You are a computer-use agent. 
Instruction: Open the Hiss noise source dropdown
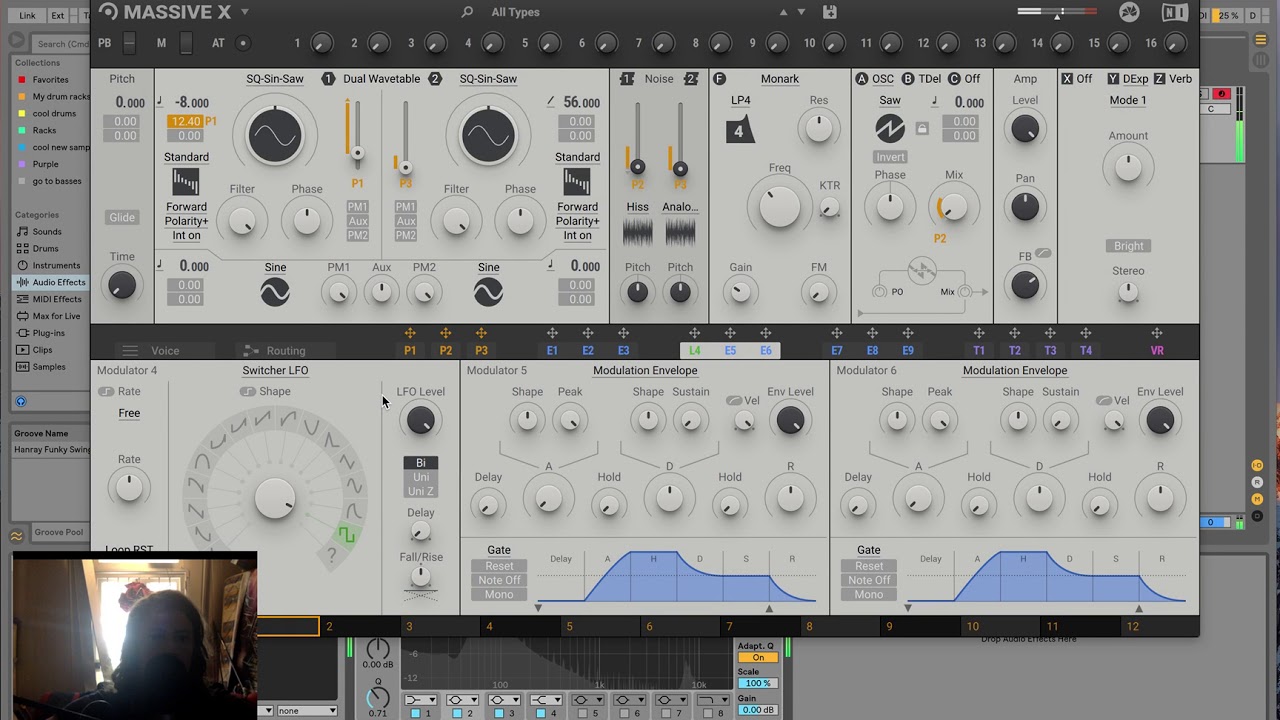[637, 207]
